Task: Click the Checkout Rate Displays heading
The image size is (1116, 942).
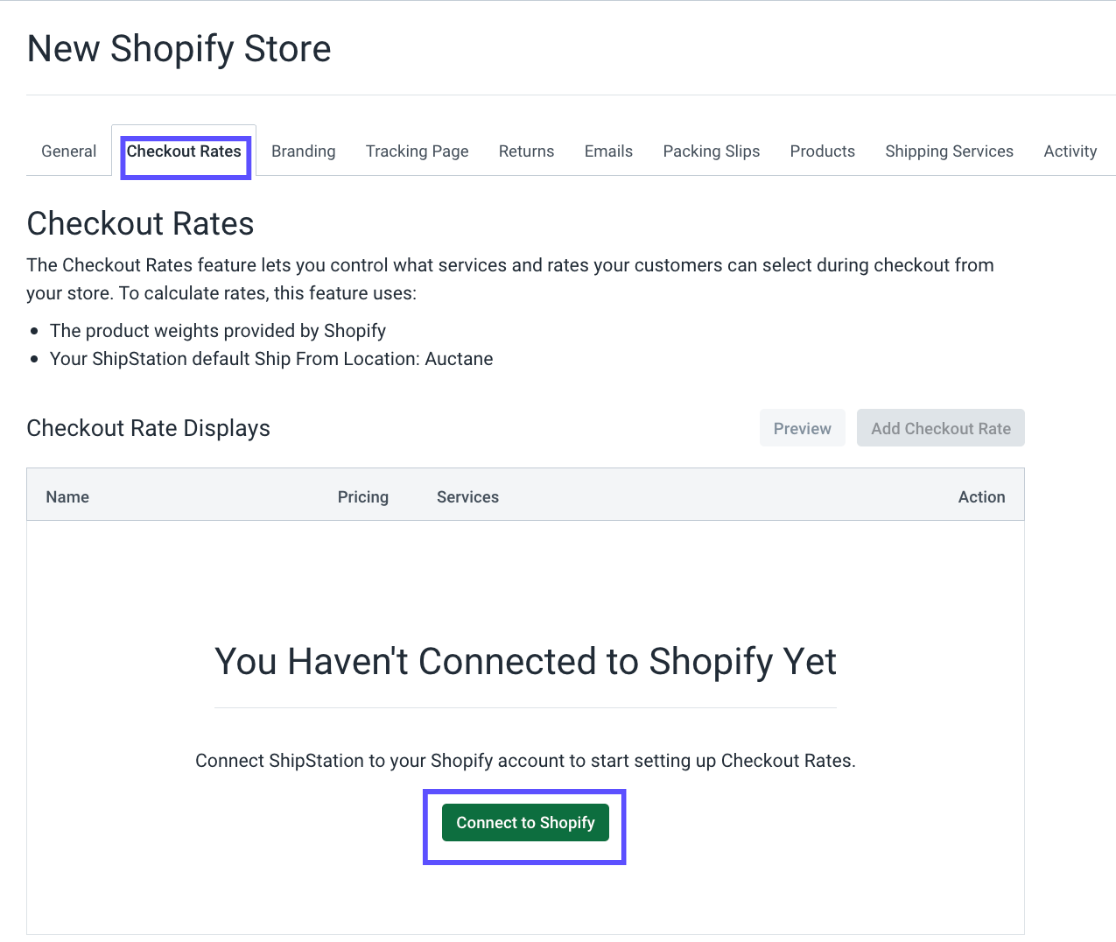Action: [148, 428]
